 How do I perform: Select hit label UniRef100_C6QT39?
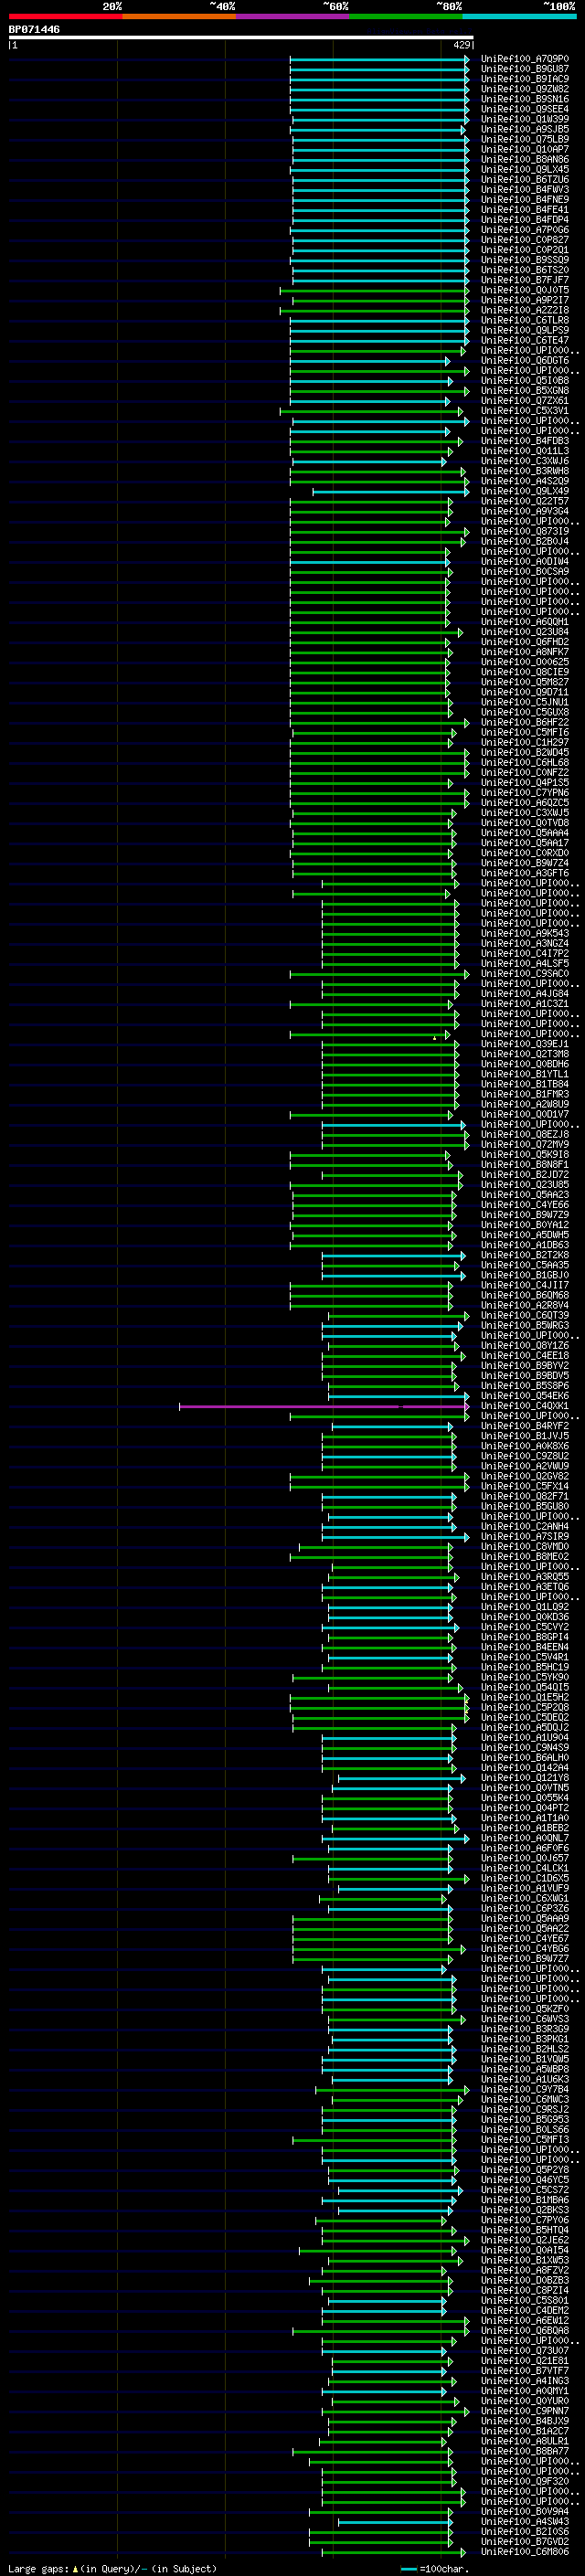[x=524, y=1316]
